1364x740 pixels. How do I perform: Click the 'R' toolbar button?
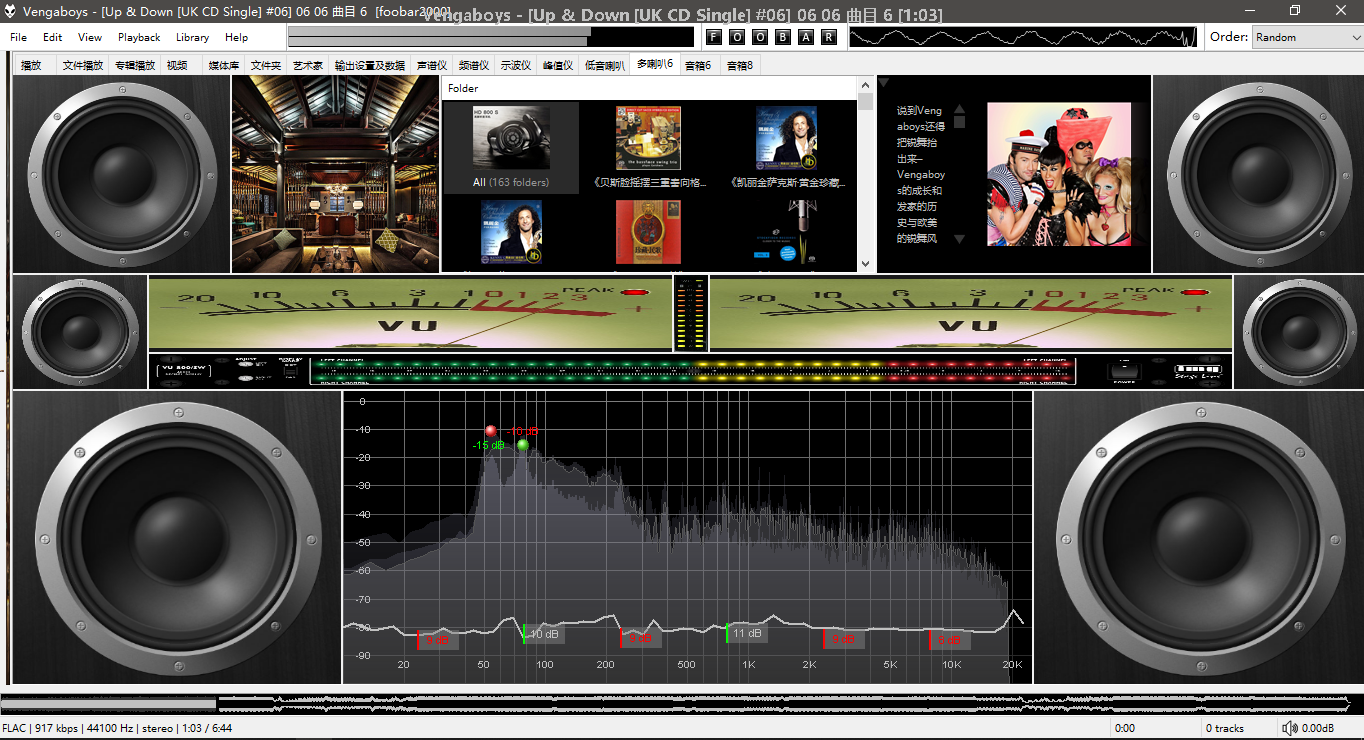tap(829, 37)
